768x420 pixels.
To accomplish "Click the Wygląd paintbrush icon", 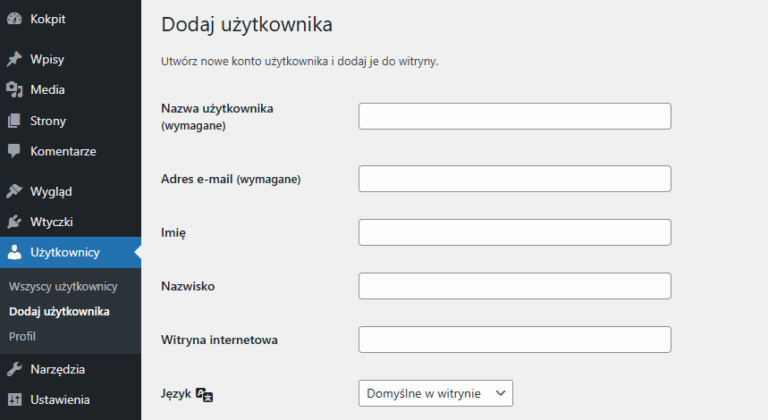I will click(x=14, y=191).
